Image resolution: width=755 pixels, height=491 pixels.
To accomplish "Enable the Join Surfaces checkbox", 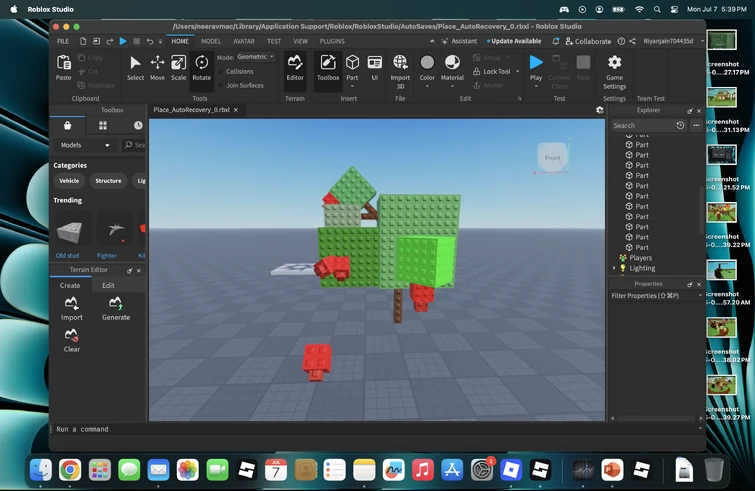I will (x=222, y=85).
